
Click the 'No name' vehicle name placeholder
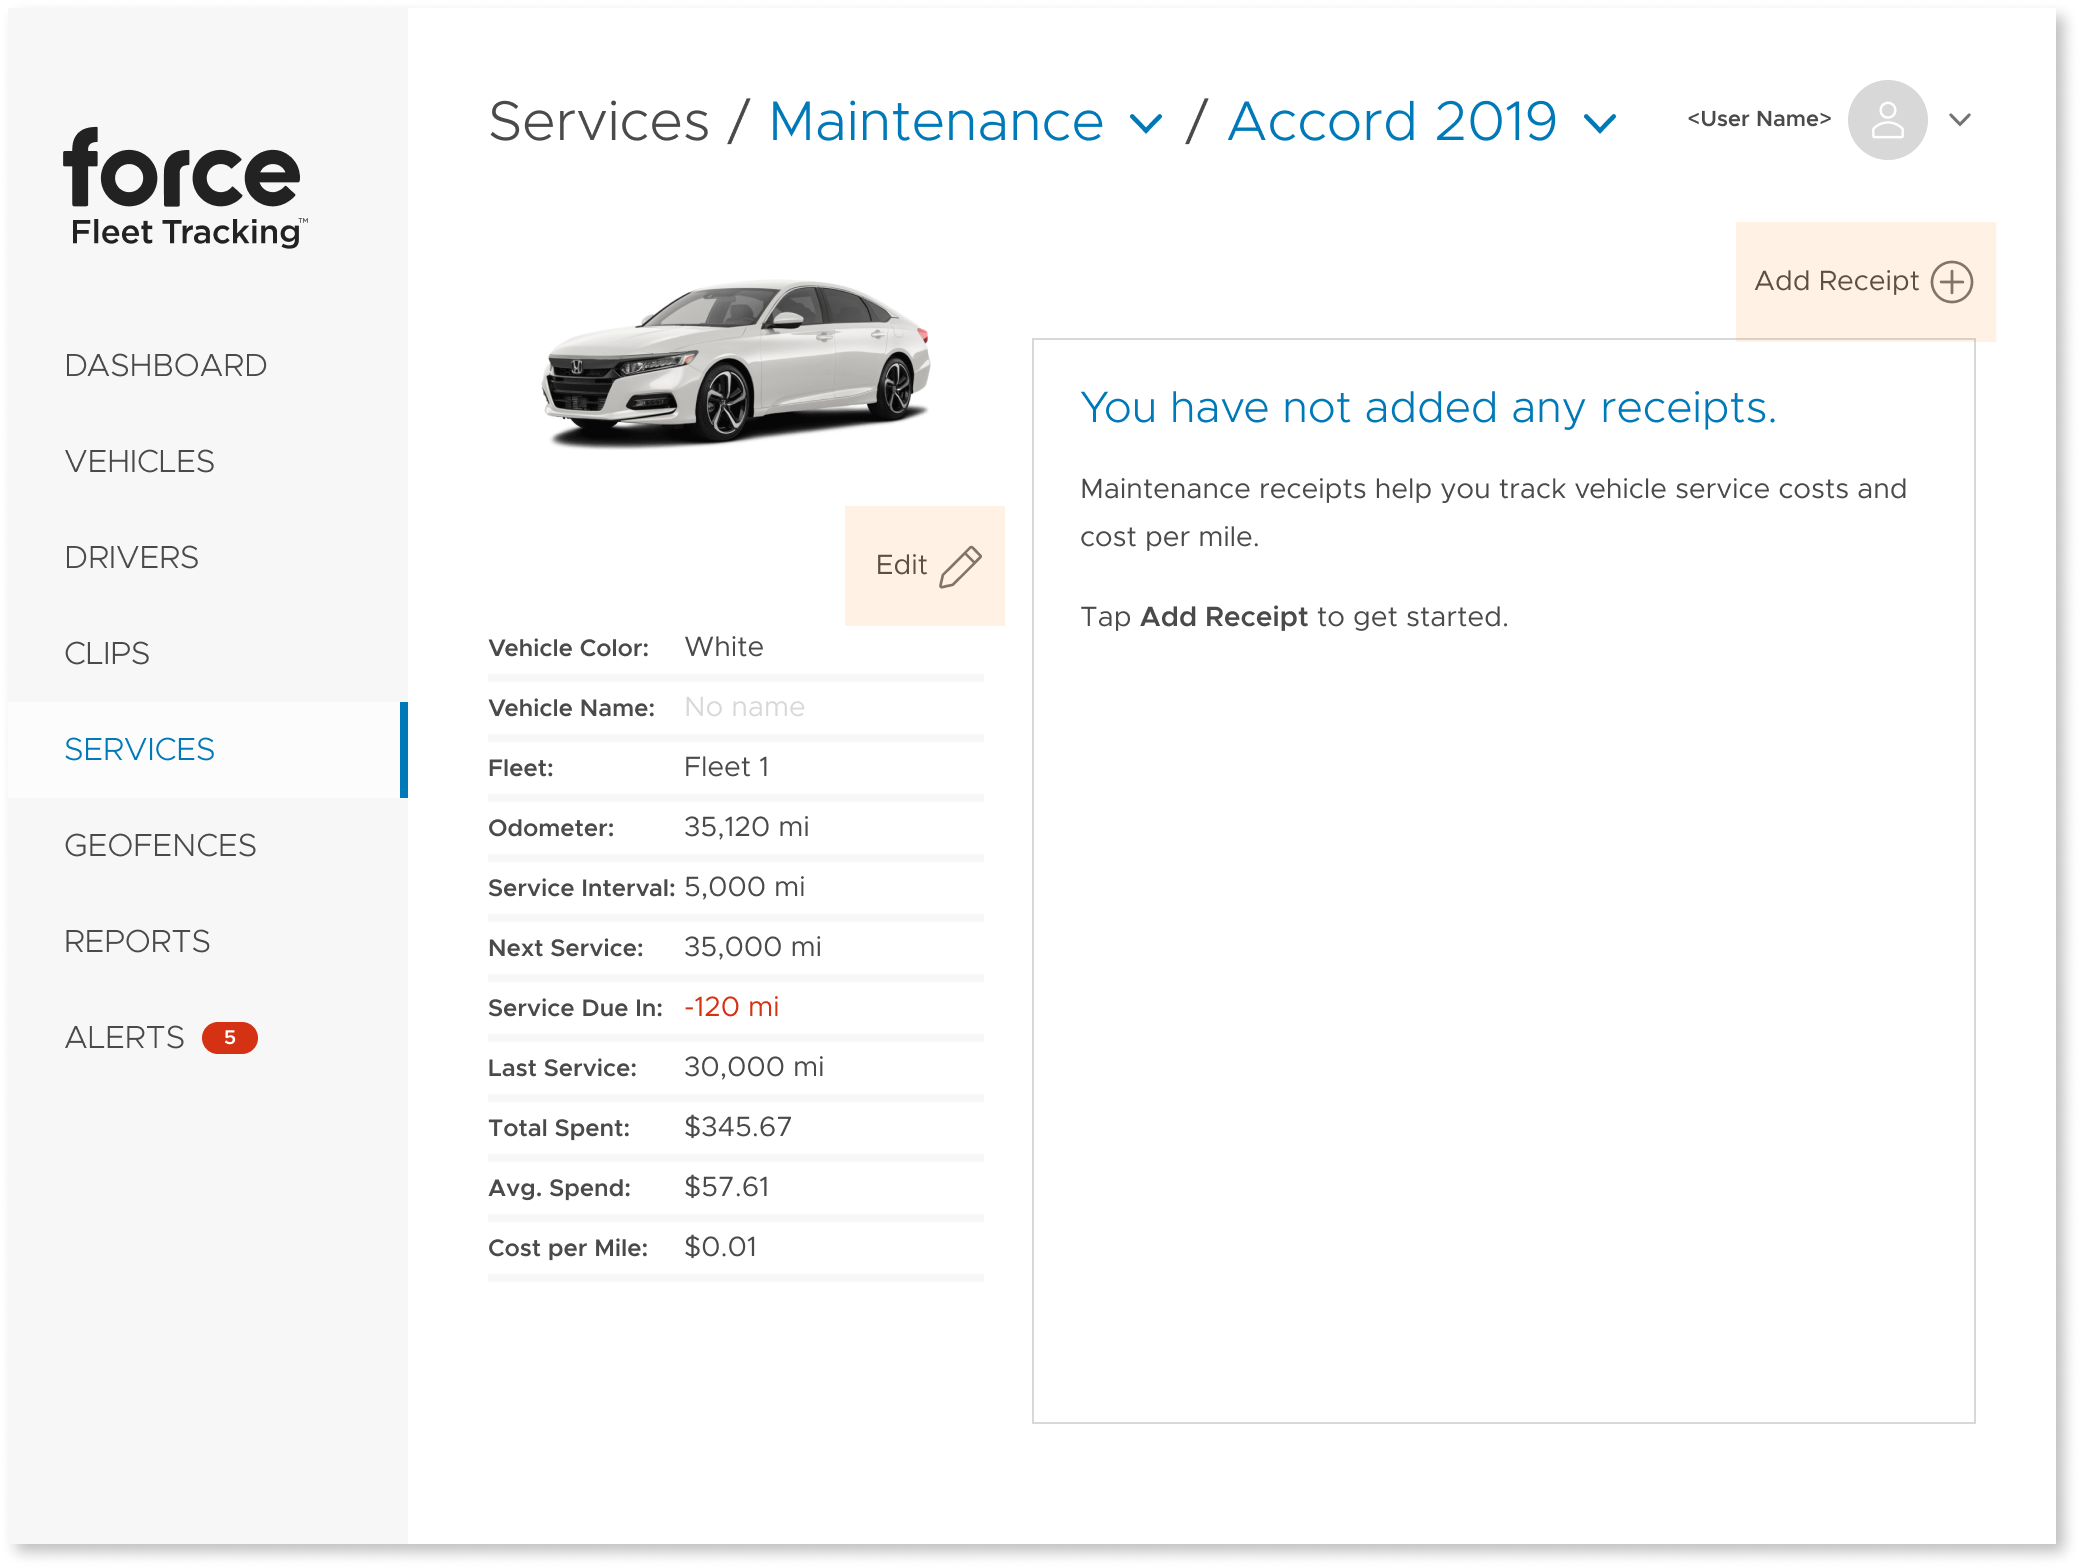coord(744,707)
